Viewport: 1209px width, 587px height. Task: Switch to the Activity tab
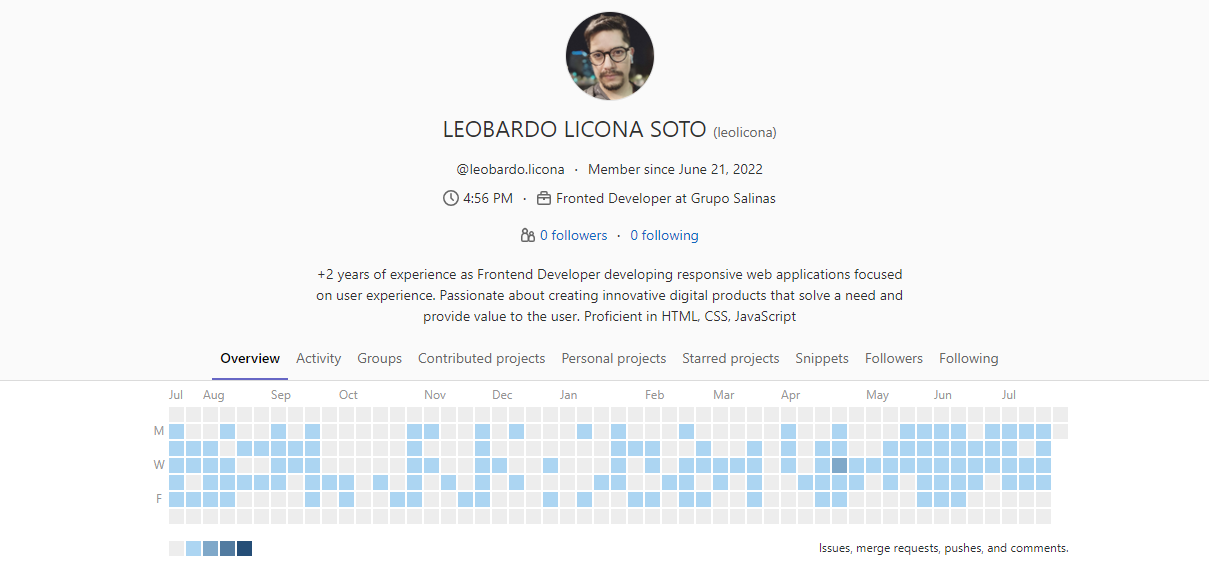318,358
